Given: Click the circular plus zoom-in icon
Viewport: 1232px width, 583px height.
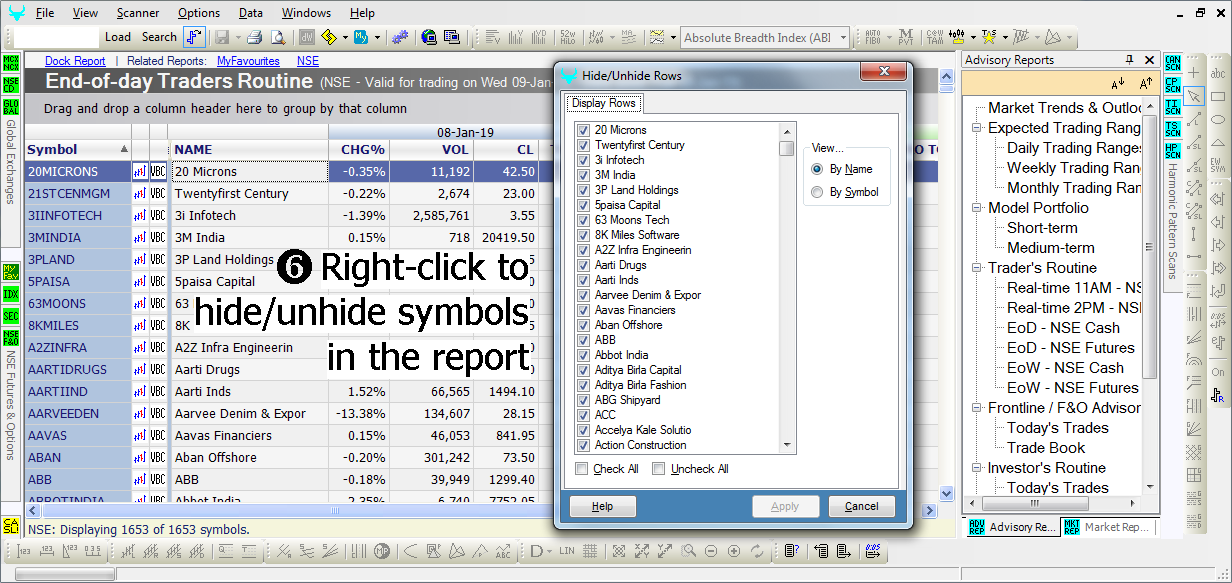Looking at the screenshot, I should point(734,550).
